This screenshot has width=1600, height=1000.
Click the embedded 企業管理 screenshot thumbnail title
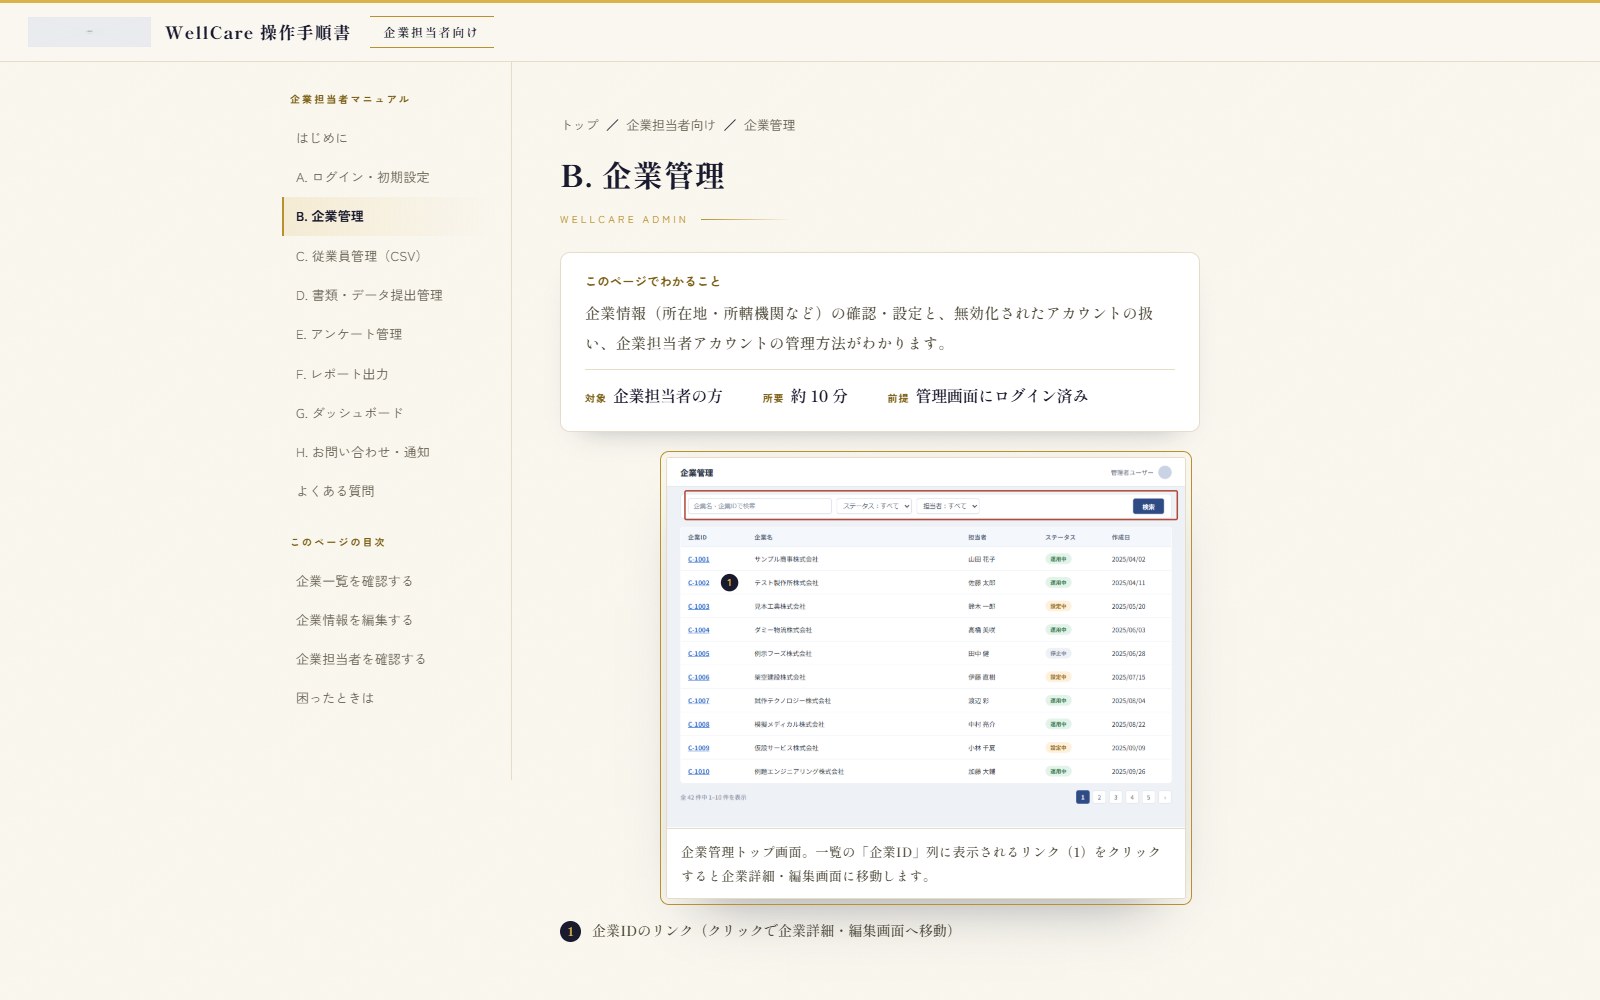click(x=697, y=473)
